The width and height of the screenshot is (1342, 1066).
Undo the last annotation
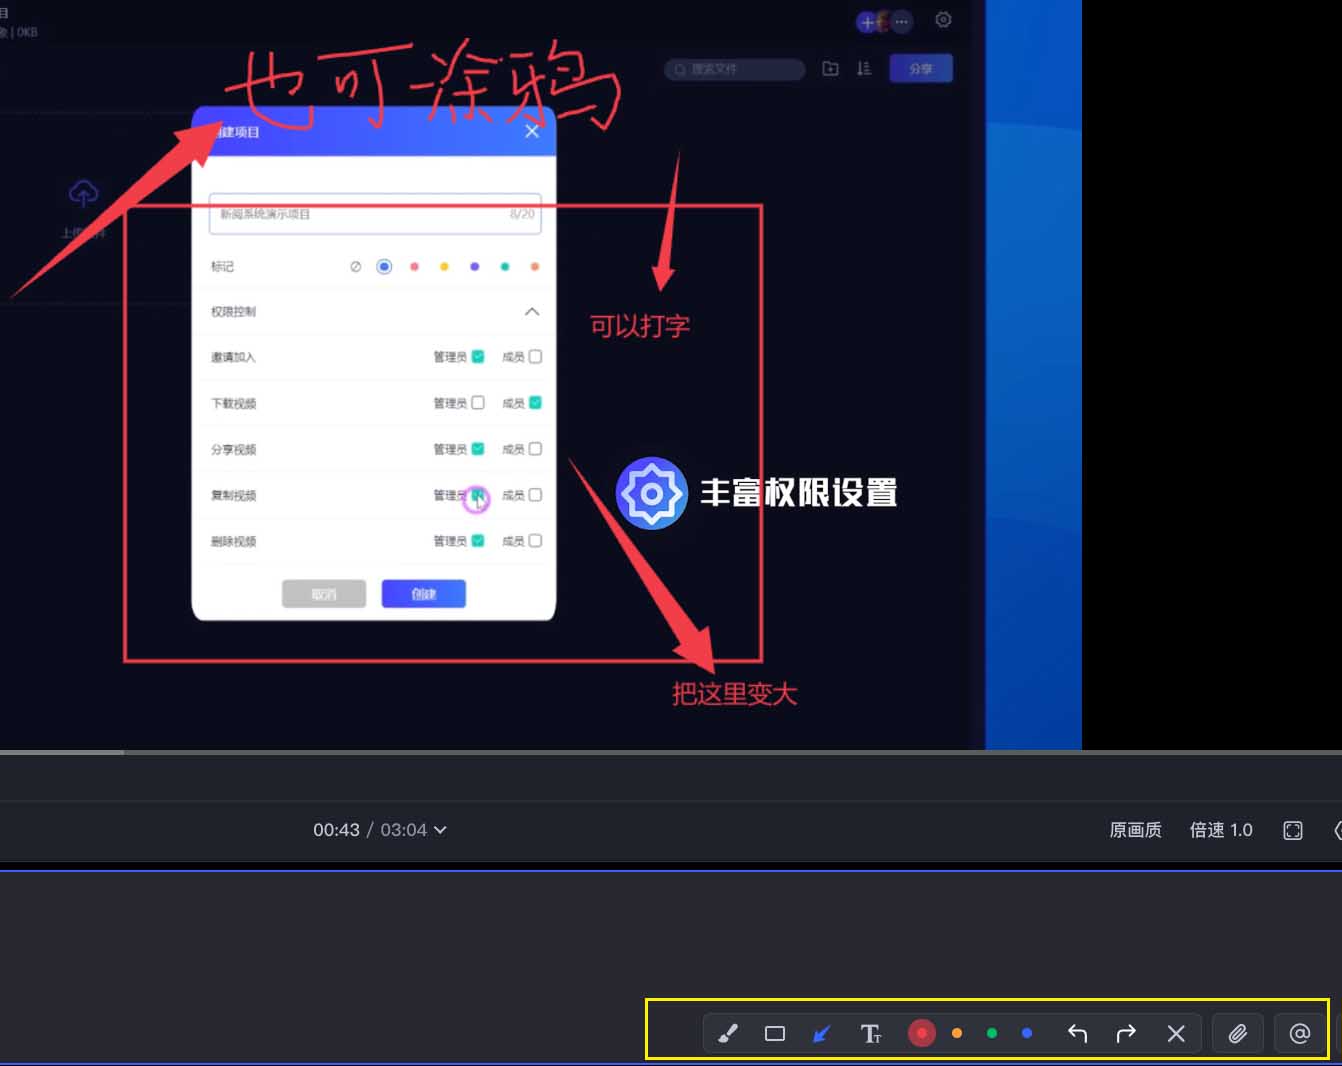click(x=1077, y=1033)
